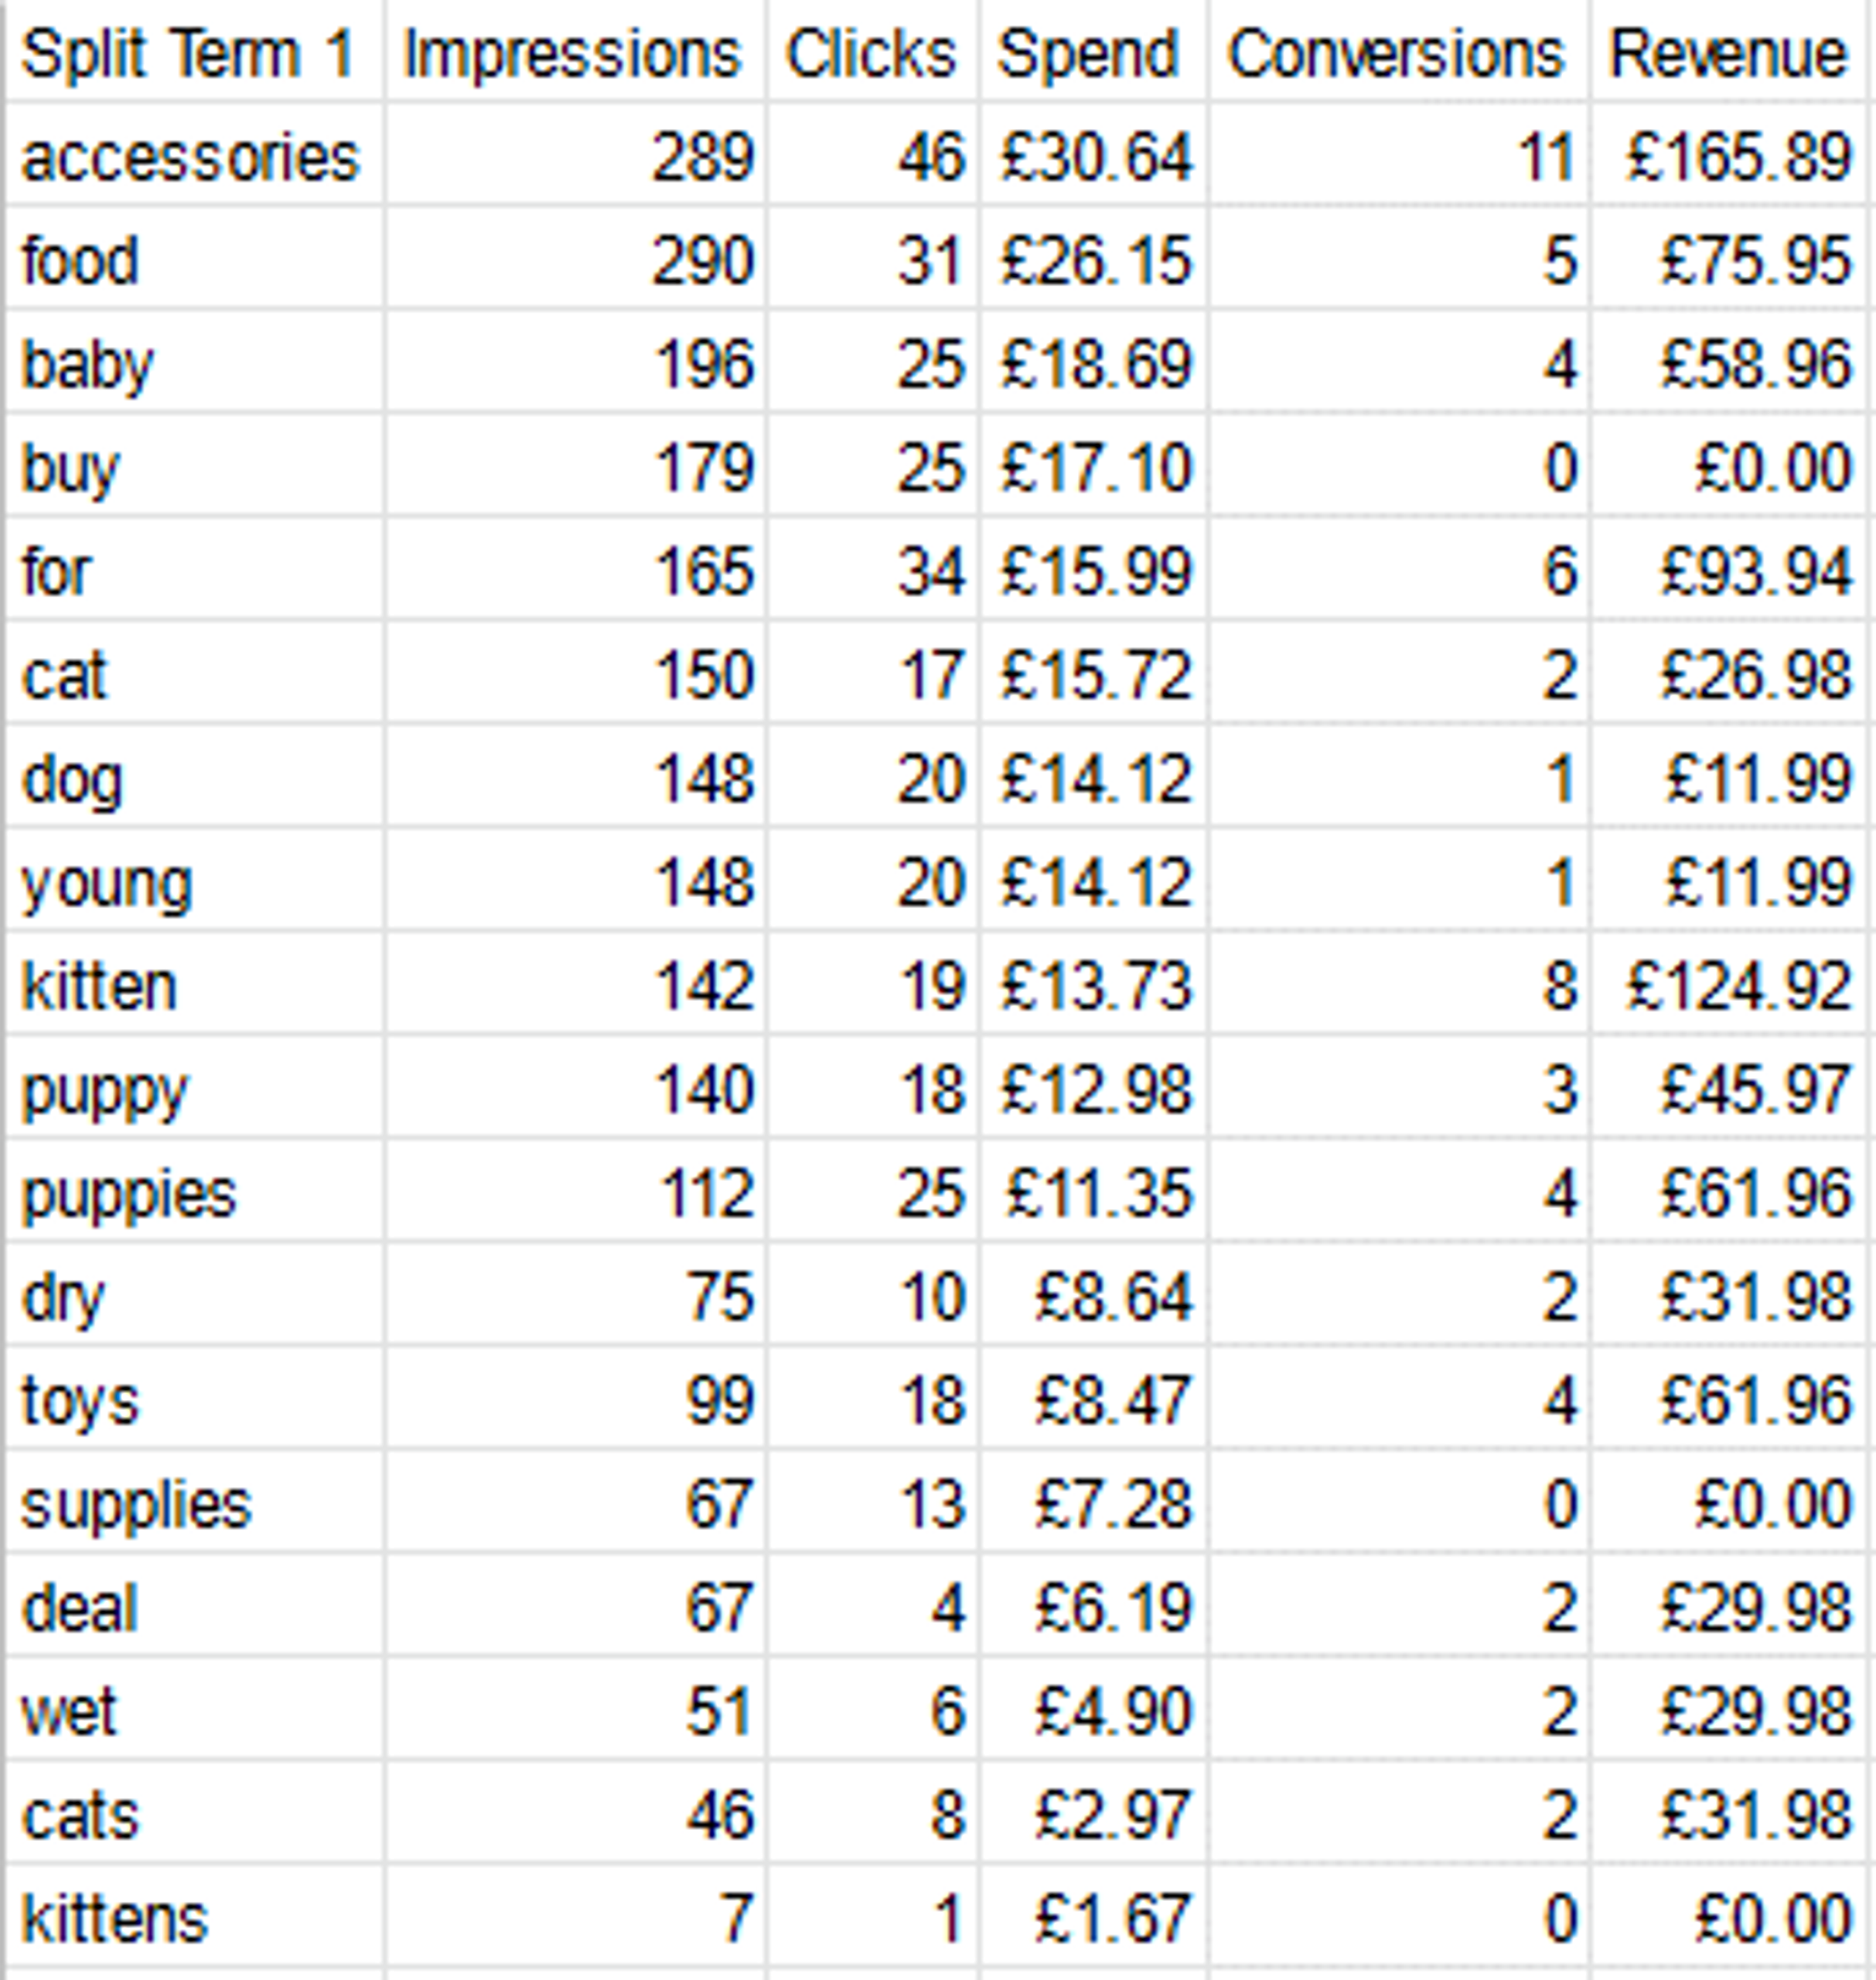Screen dimensions: 1876x1980
Task: Click the 290 impressions cell
Action: (x=575, y=260)
